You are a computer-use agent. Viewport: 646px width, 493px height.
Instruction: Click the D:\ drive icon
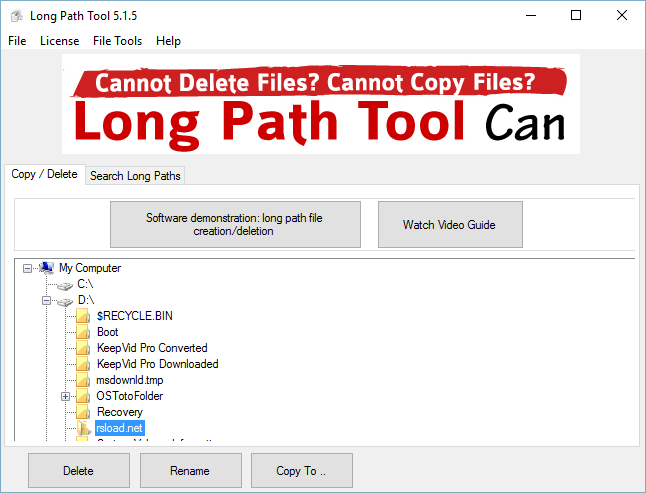[65, 301]
